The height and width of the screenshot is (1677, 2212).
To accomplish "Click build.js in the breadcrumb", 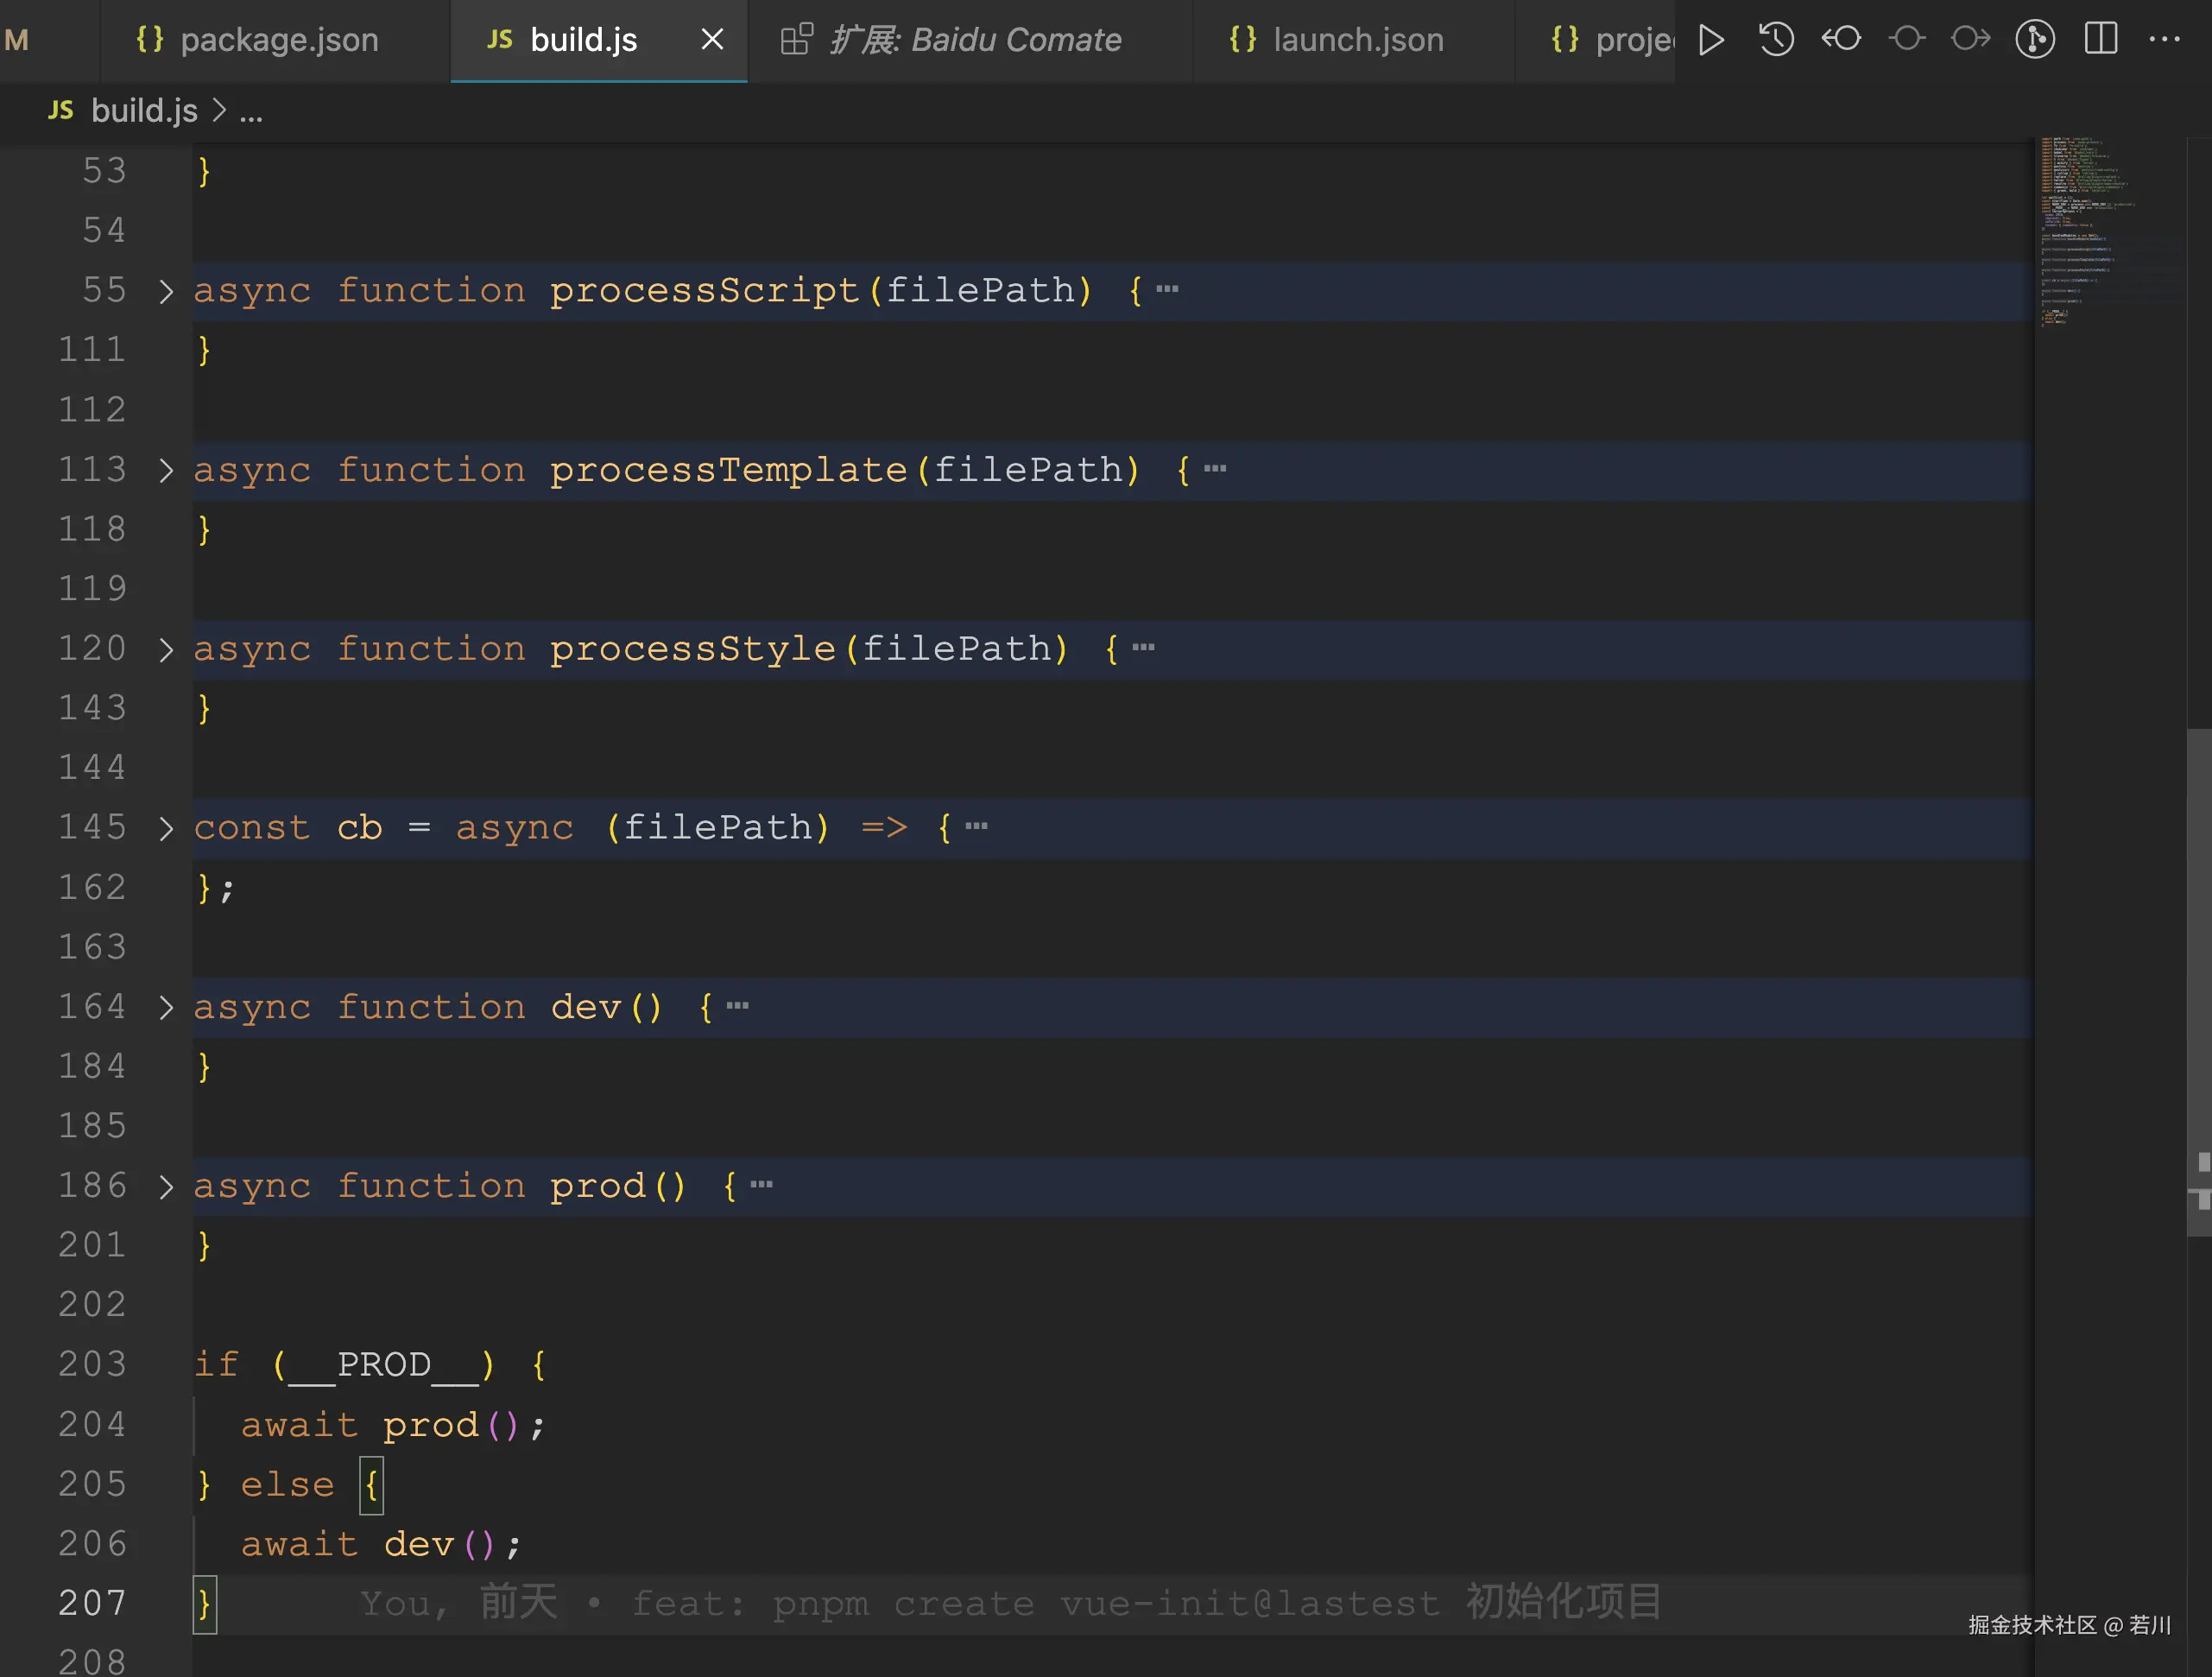I will click(144, 111).
